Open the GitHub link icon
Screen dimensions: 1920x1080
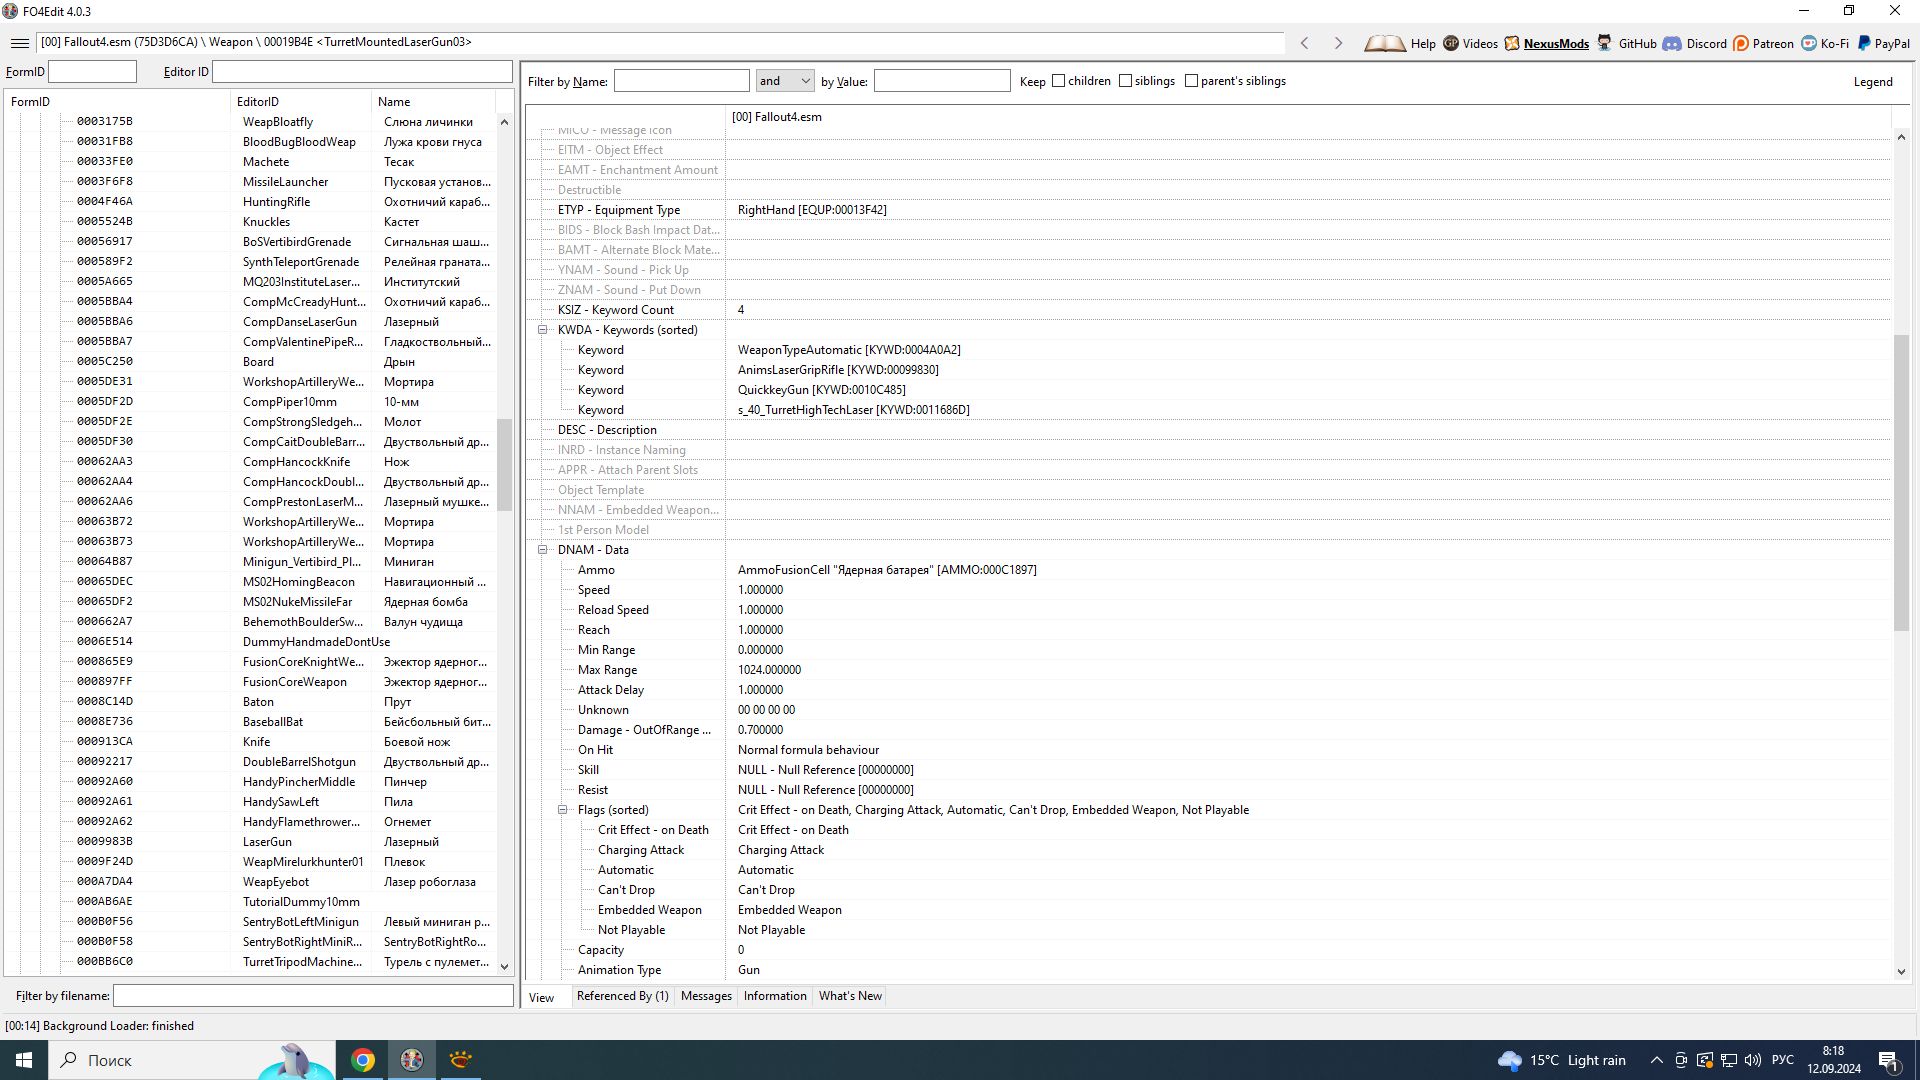click(1605, 43)
